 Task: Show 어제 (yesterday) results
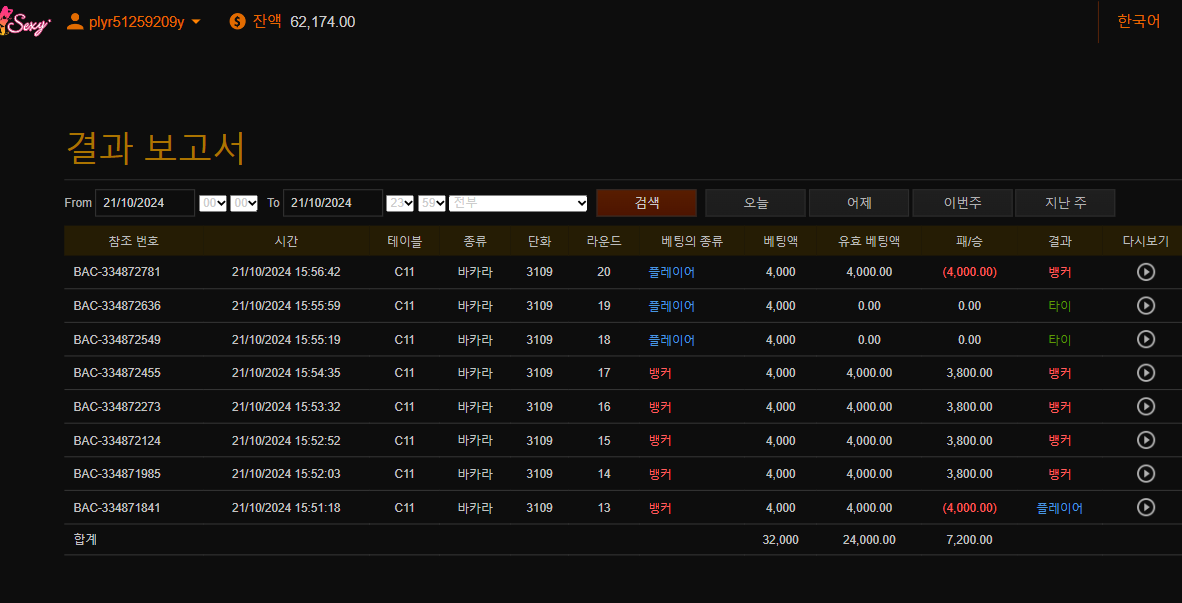[858, 203]
